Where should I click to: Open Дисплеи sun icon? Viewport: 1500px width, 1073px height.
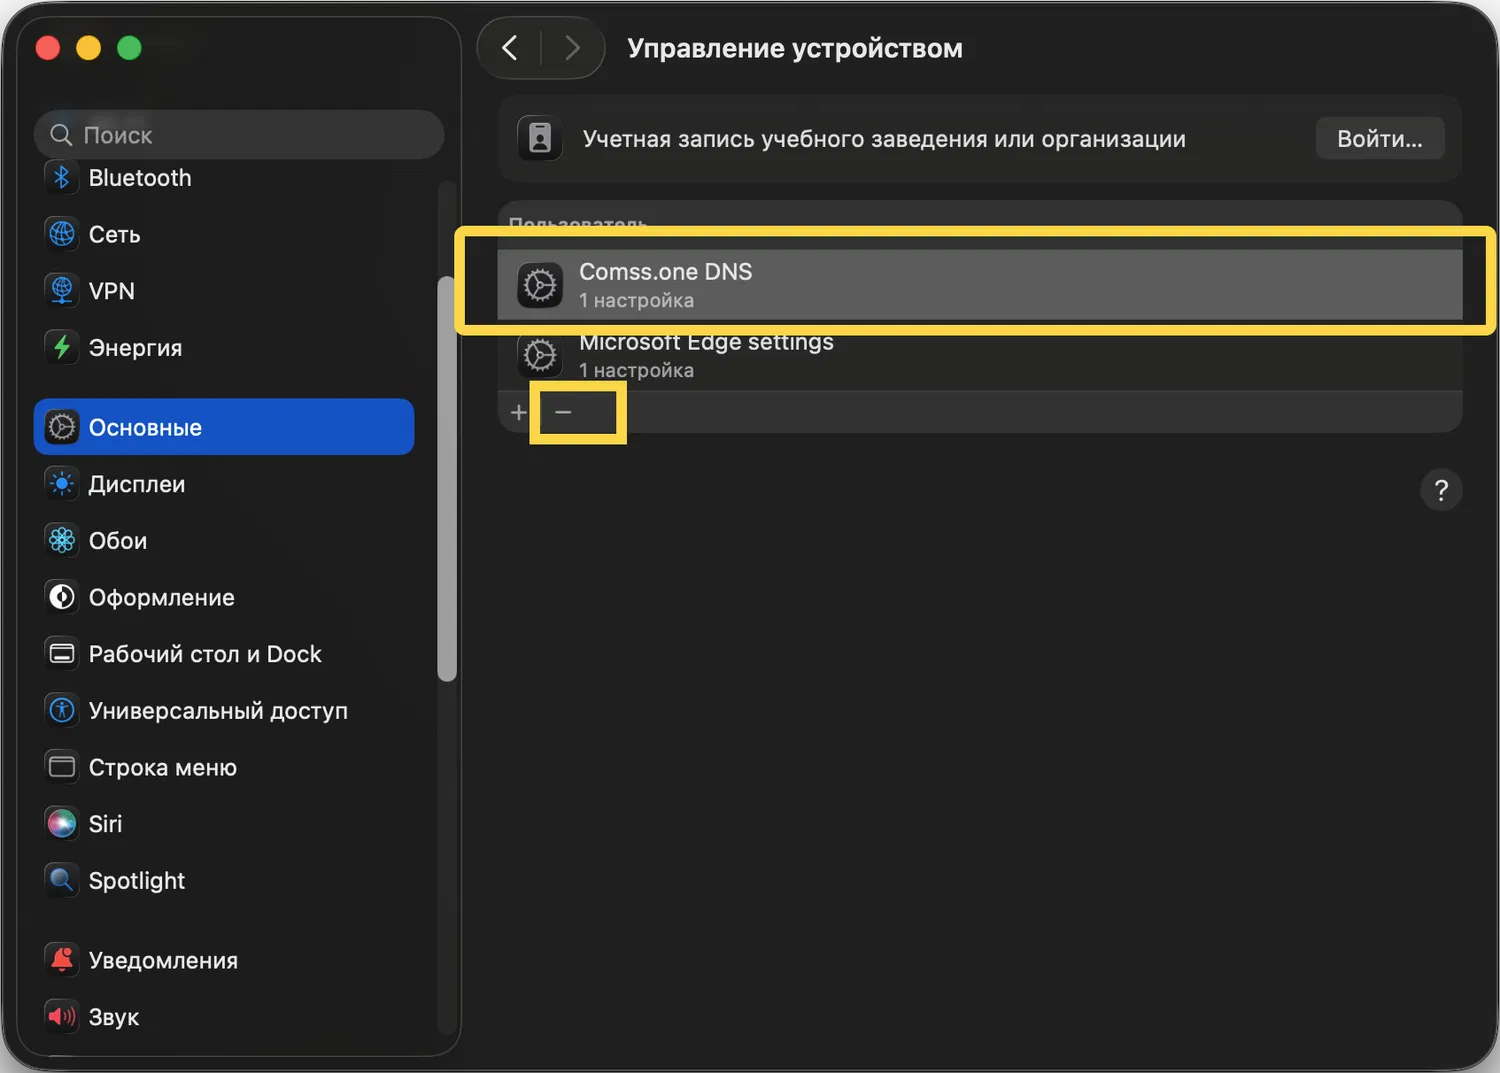[x=62, y=484]
